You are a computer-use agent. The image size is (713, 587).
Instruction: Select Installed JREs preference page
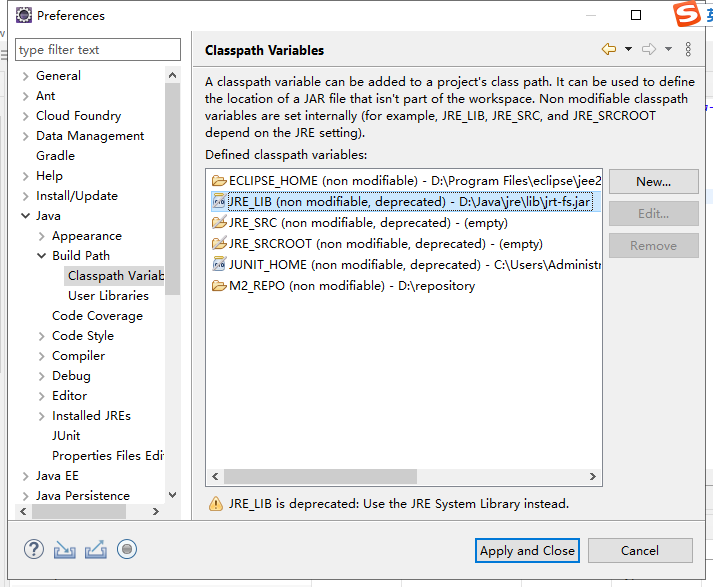[91, 416]
